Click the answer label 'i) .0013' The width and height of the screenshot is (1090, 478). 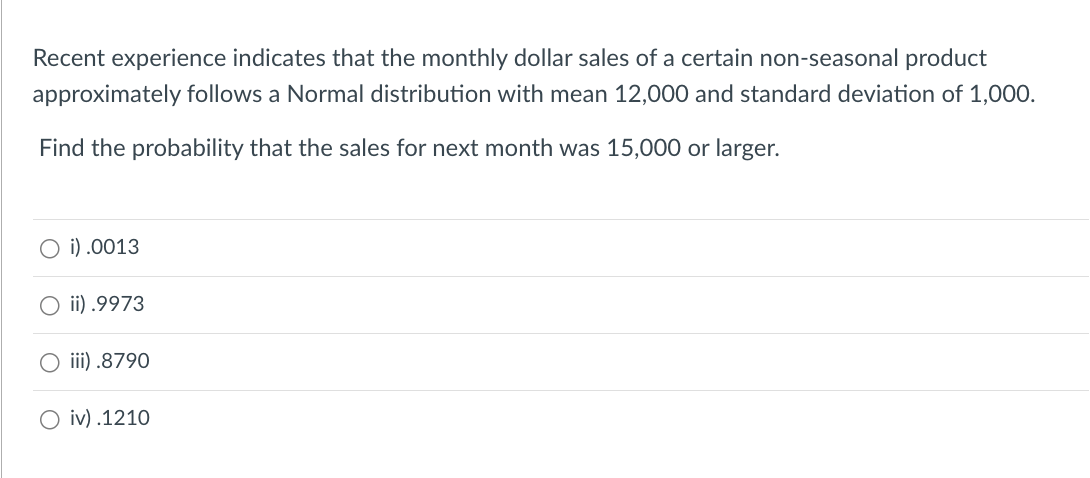tap(104, 247)
